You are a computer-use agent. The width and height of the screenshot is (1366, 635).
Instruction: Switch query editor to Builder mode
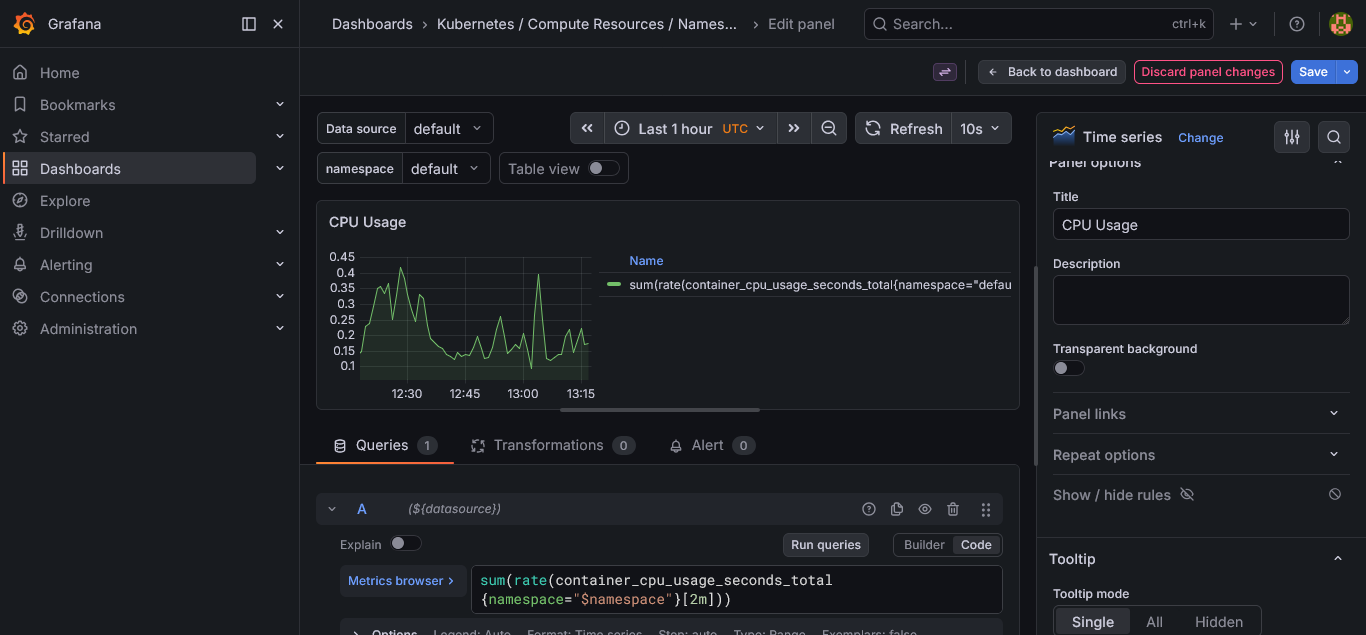click(924, 545)
